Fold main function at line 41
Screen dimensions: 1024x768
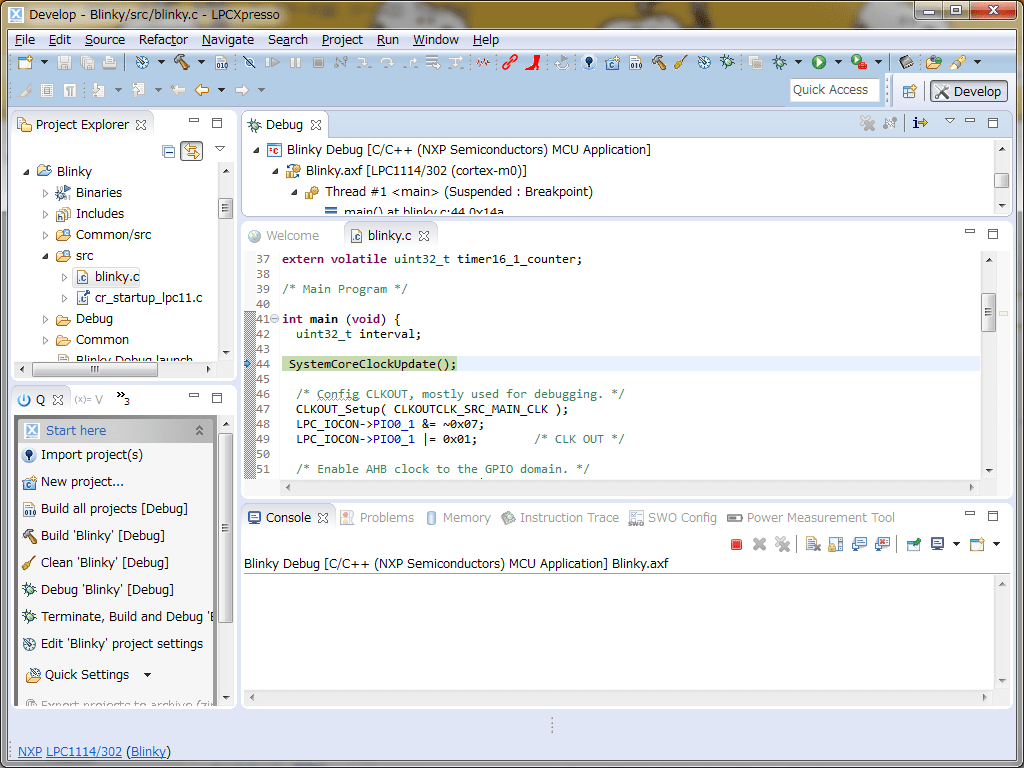click(274, 319)
